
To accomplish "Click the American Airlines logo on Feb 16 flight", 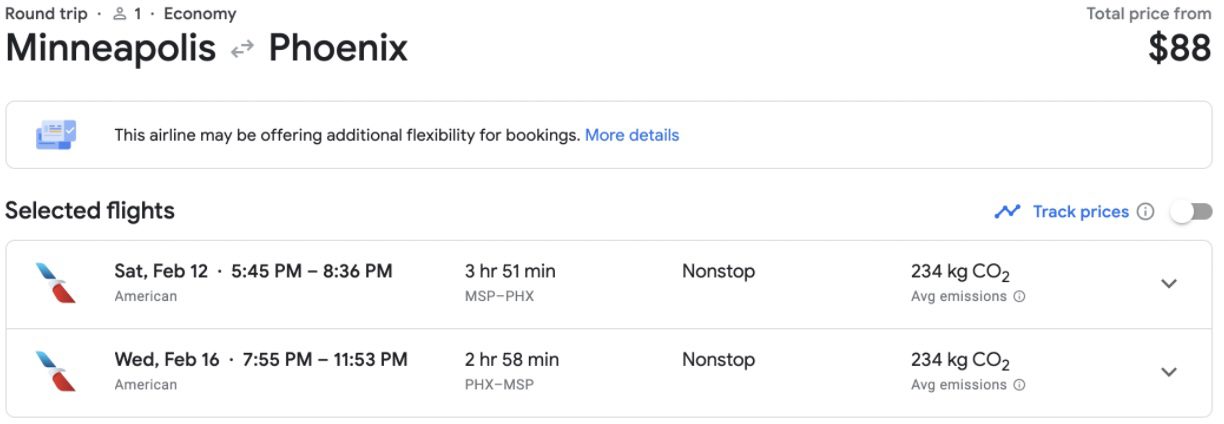I will [55, 371].
